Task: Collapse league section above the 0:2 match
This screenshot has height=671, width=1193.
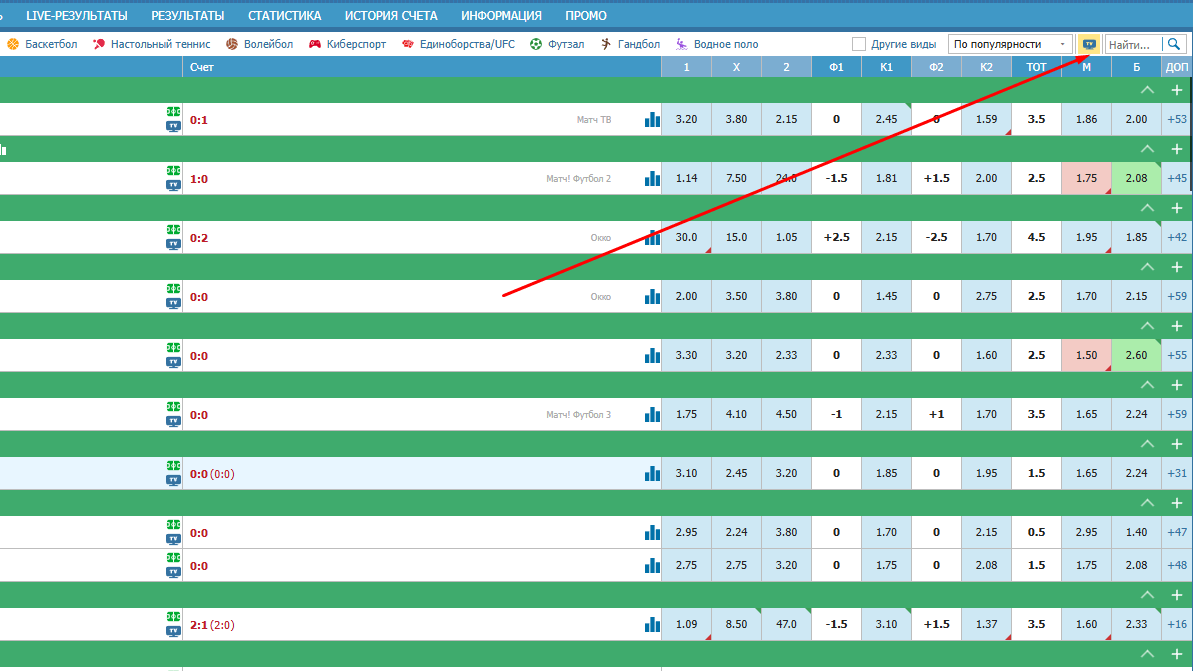Action: click(x=1147, y=208)
